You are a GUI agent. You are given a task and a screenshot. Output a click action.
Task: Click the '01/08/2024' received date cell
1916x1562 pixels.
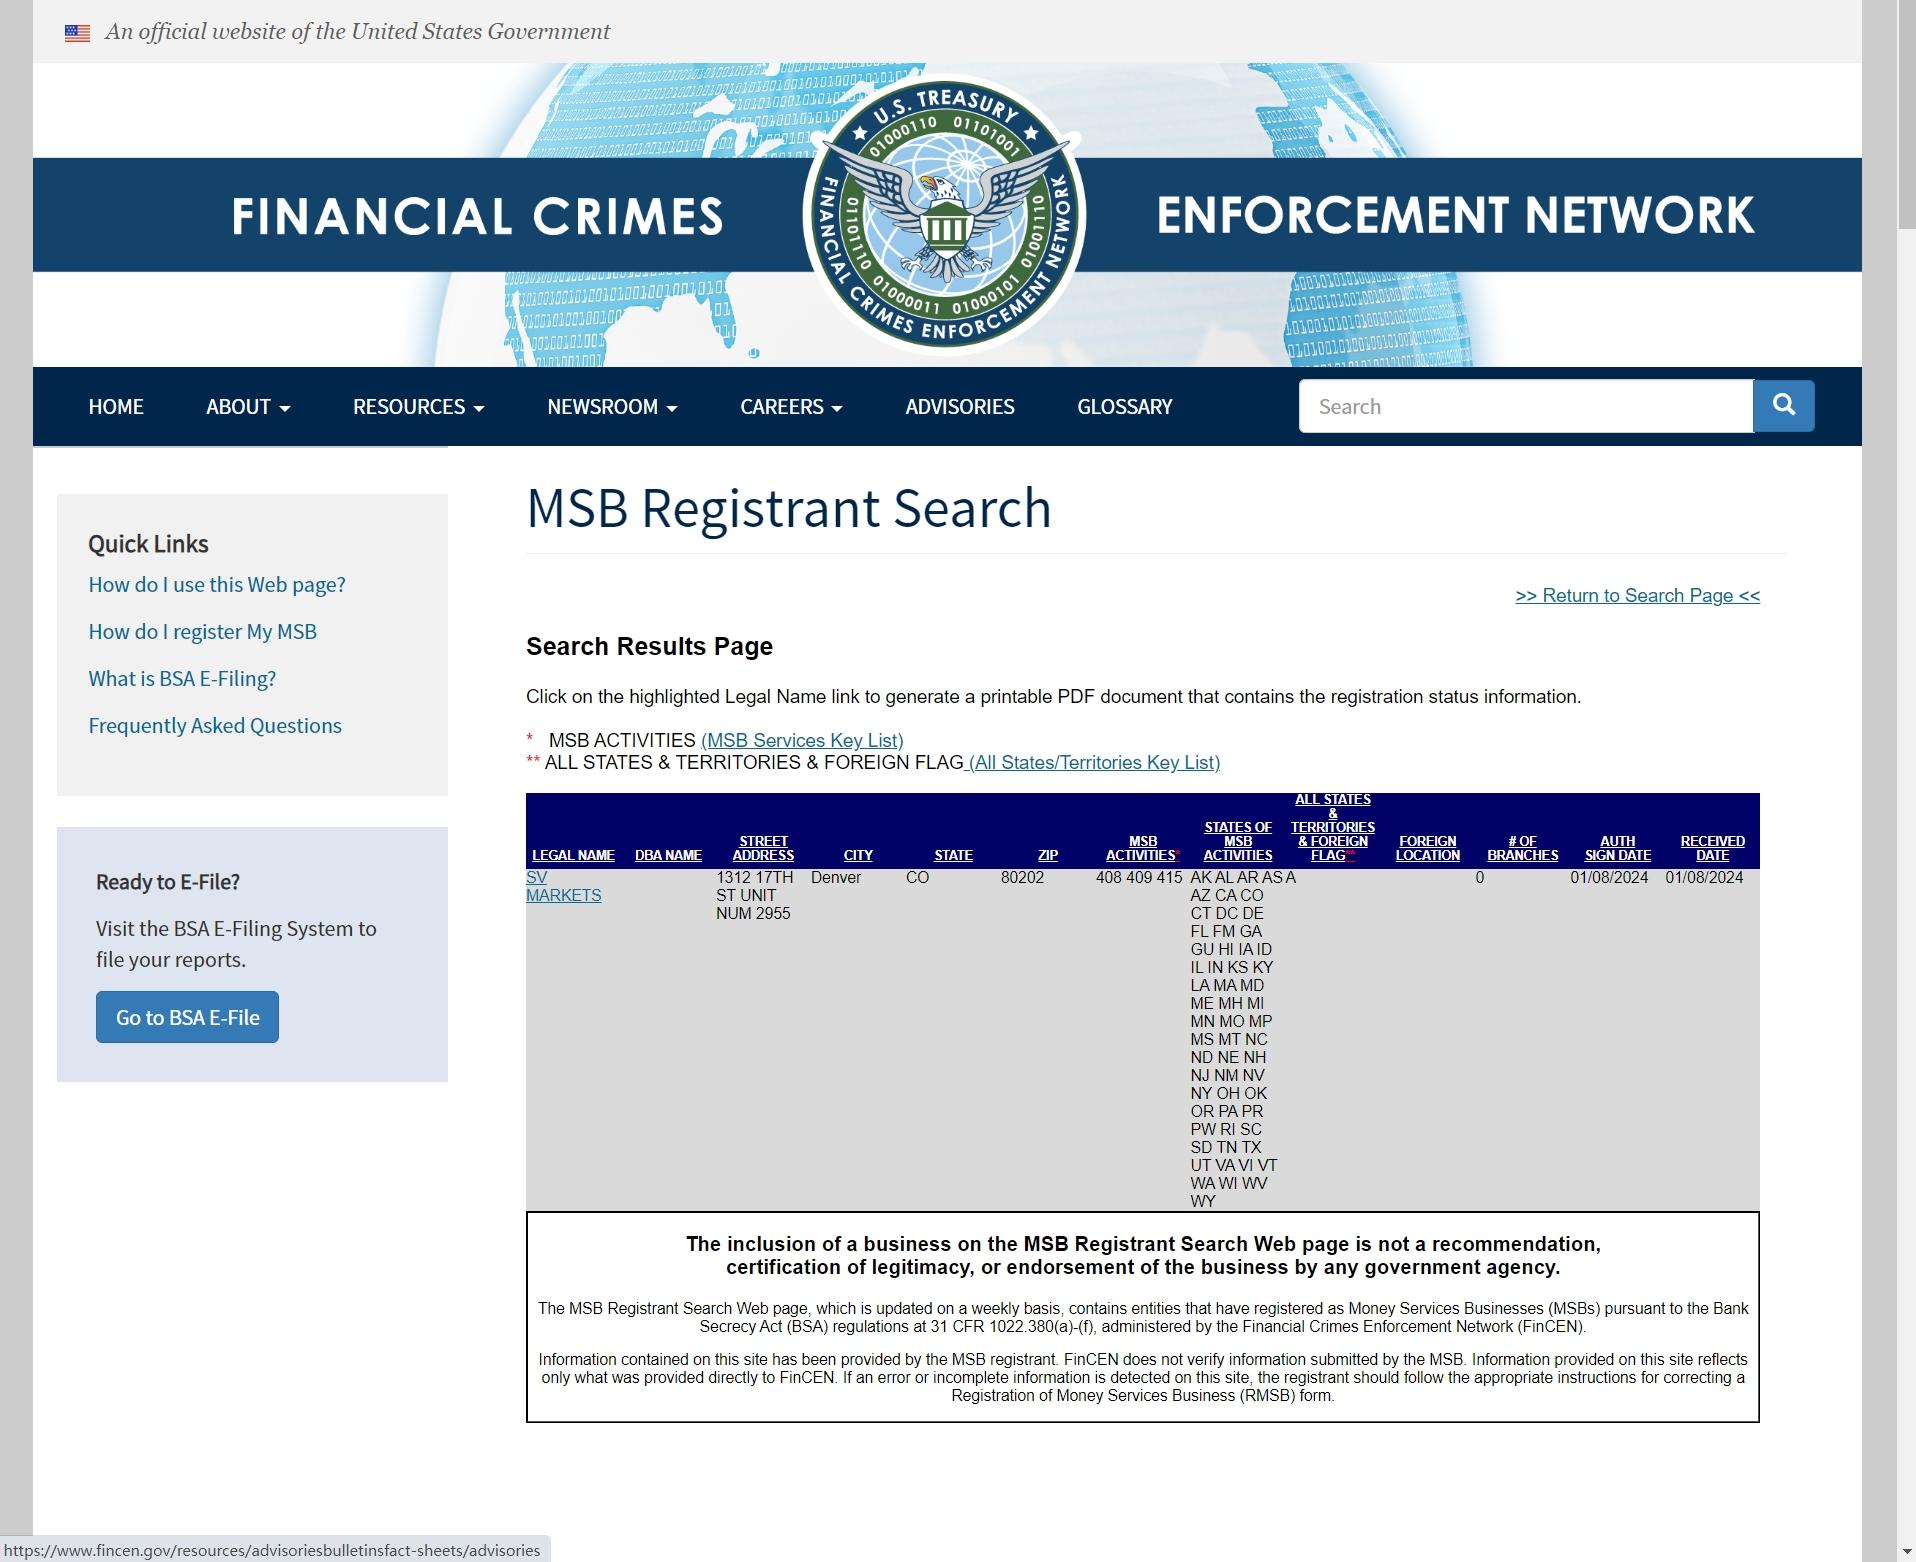pos(1704,877)
